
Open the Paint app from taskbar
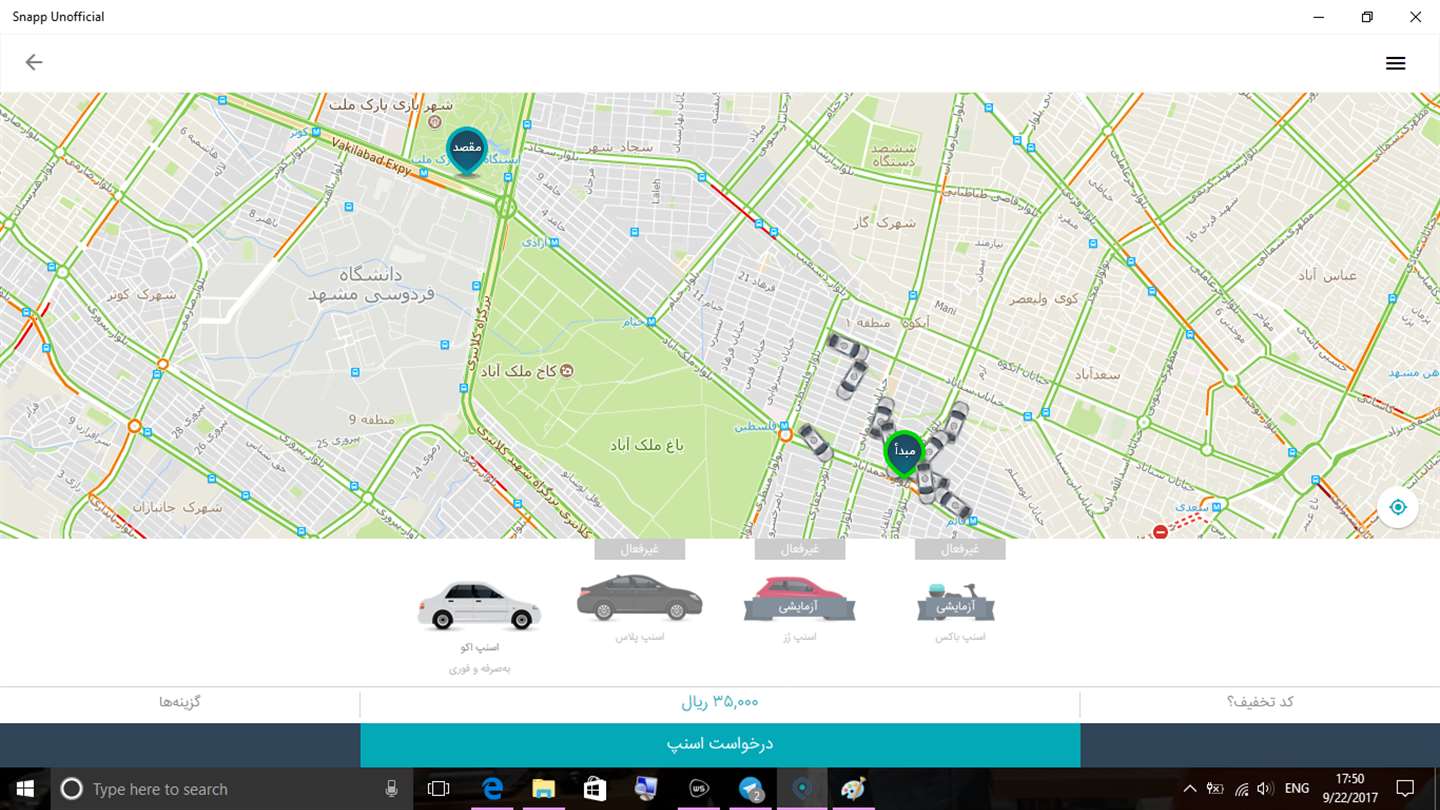[x=853, y=789]
